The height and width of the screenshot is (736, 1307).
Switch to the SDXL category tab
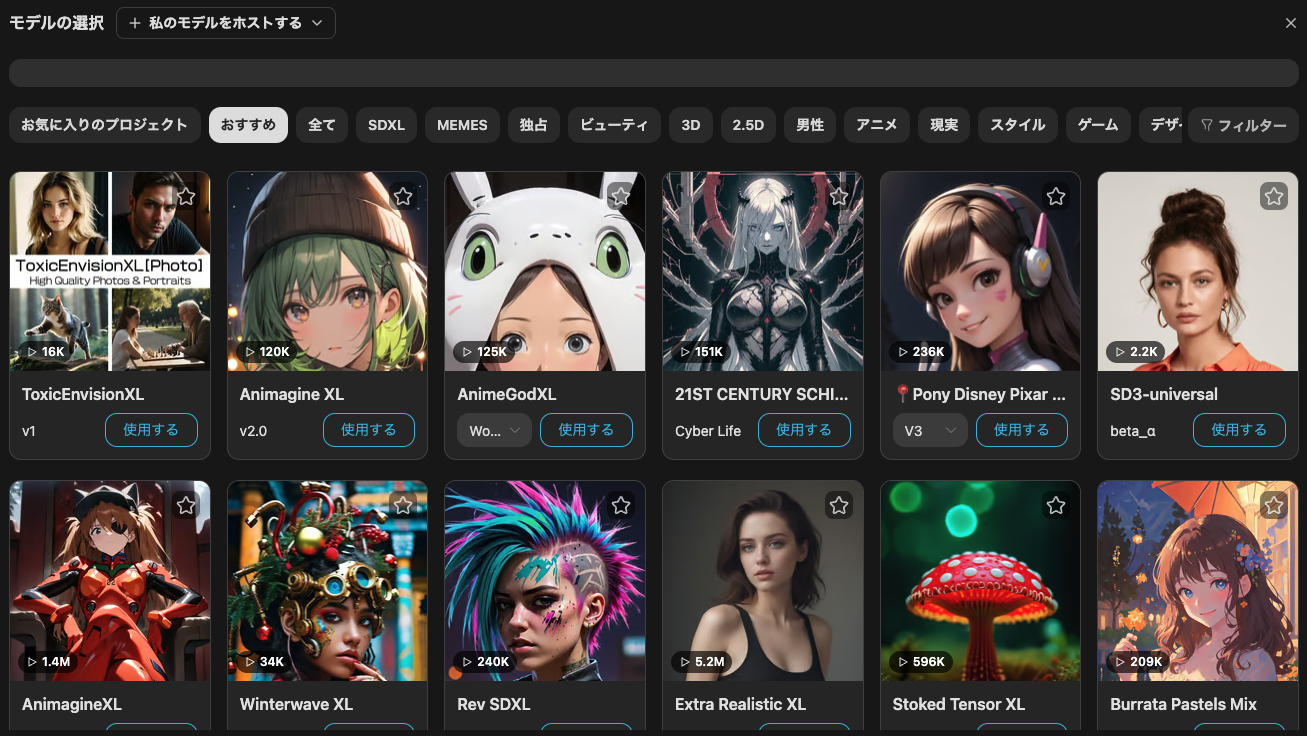tap(386, 125)
